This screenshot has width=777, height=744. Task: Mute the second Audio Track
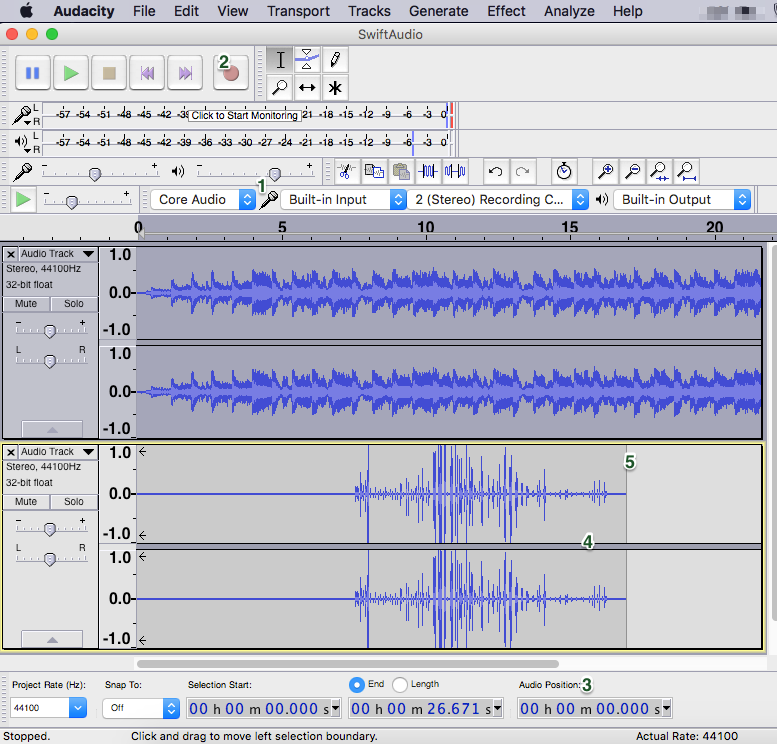pos(26,502)
